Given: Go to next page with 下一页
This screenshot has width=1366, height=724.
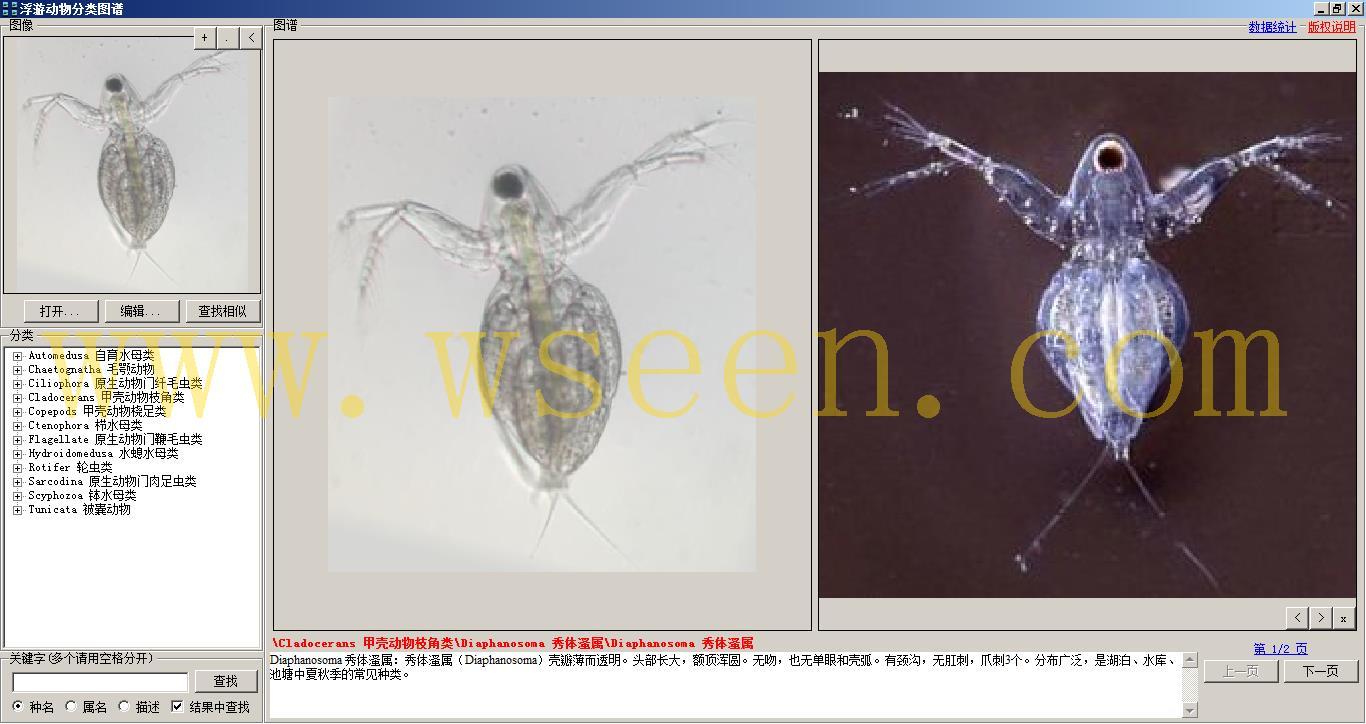Looking at the screenshot, I should [x=1321, y=671].
